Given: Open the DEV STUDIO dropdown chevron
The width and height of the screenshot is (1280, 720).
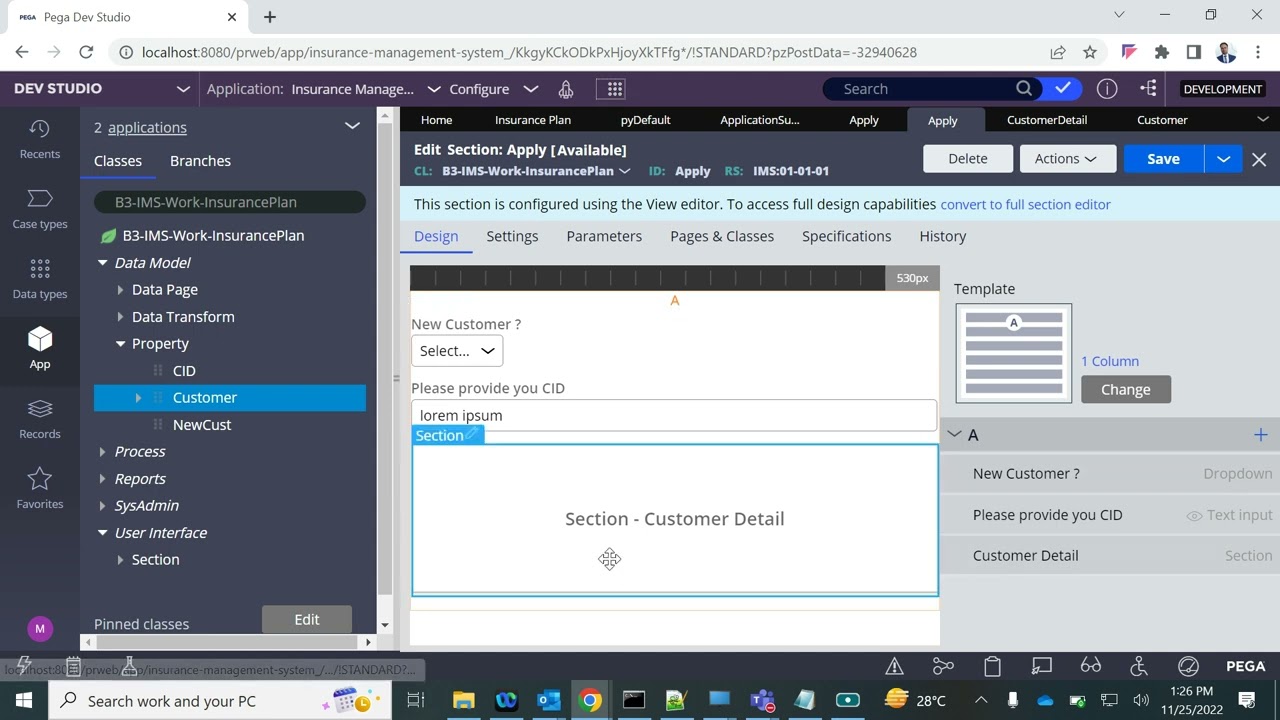Looking at the screenshot, I should click(183, 89).
